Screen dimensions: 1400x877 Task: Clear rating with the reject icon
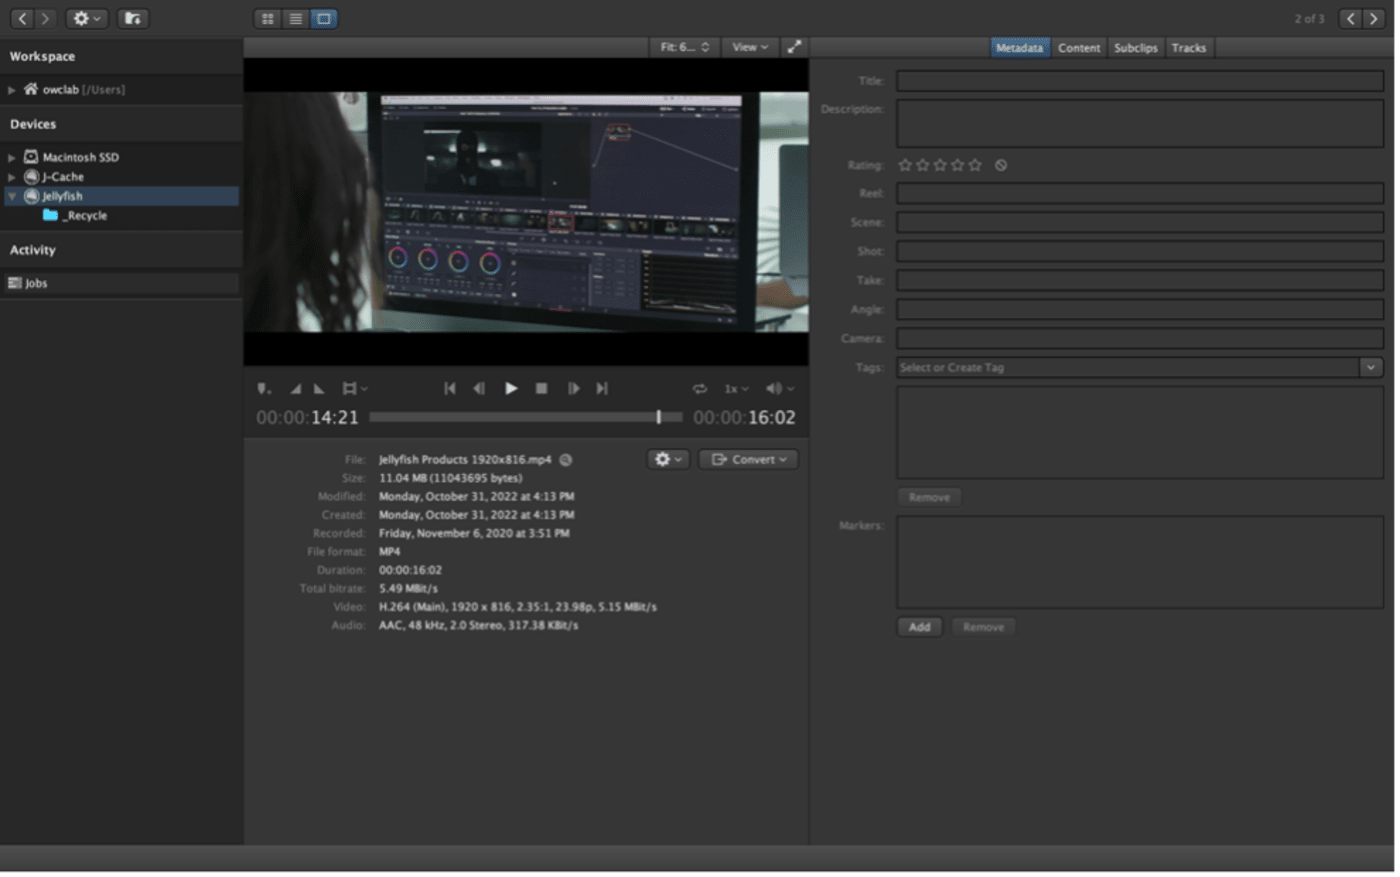pyautogui.click(x=1001, y=165)
